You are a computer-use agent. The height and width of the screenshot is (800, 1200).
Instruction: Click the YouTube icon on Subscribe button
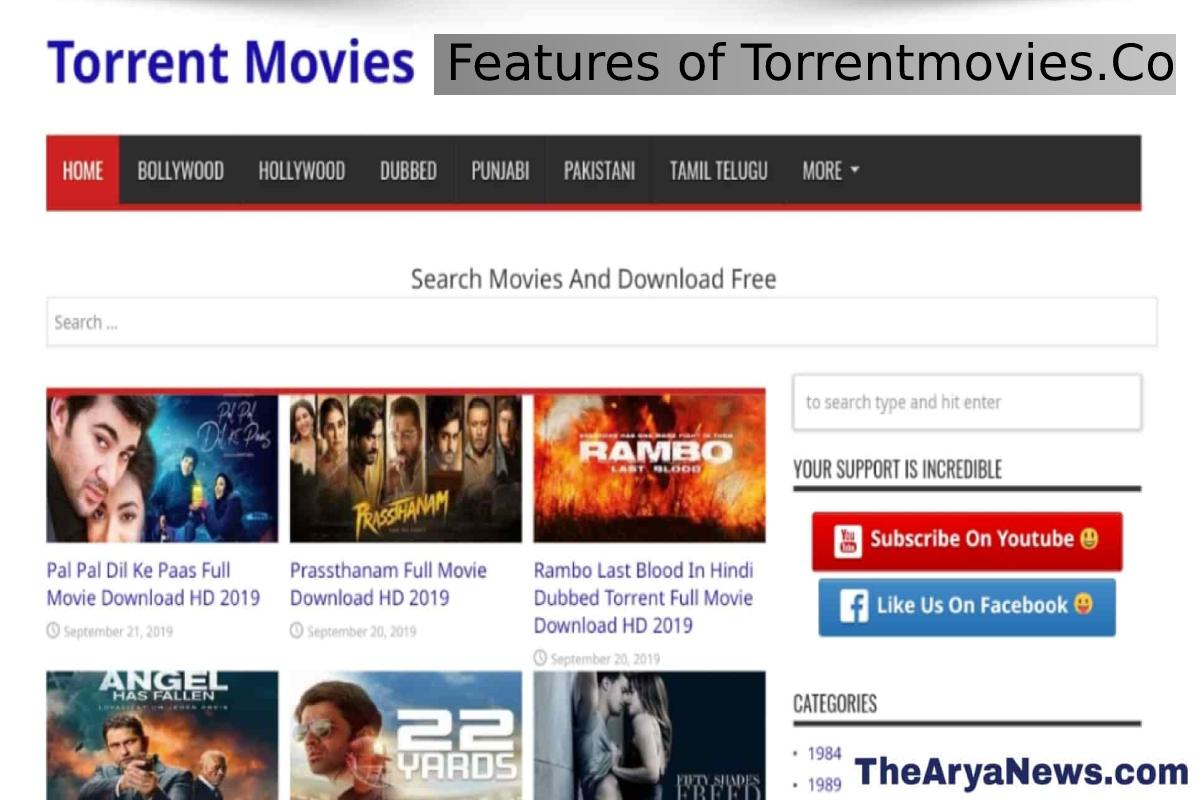848,541
